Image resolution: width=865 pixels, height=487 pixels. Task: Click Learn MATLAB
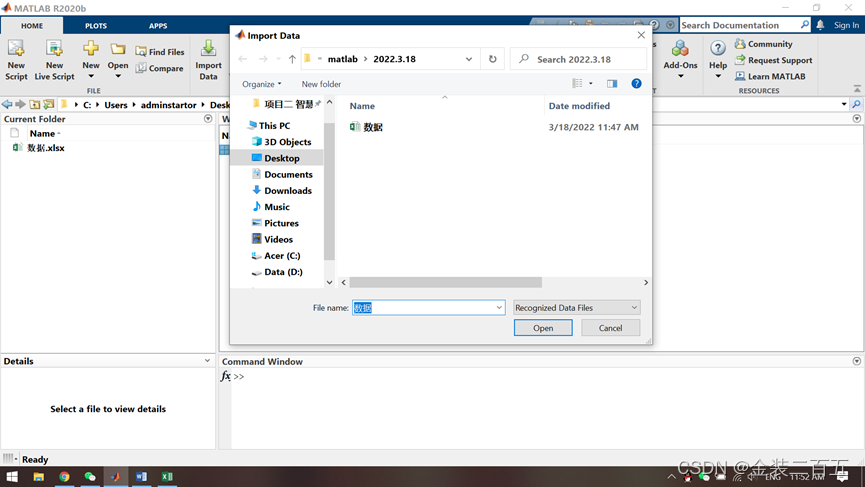(771, 76)
